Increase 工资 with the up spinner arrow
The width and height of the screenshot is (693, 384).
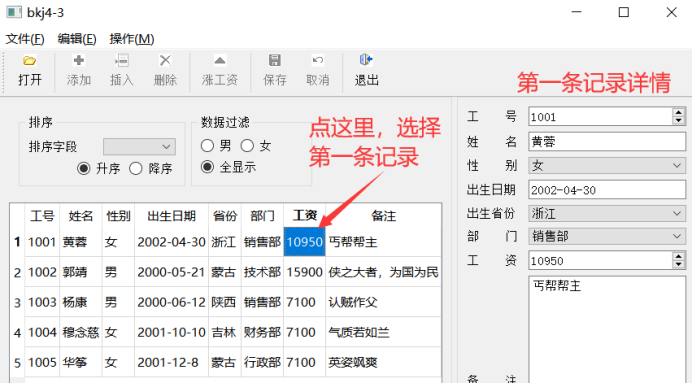coord(678,256)
